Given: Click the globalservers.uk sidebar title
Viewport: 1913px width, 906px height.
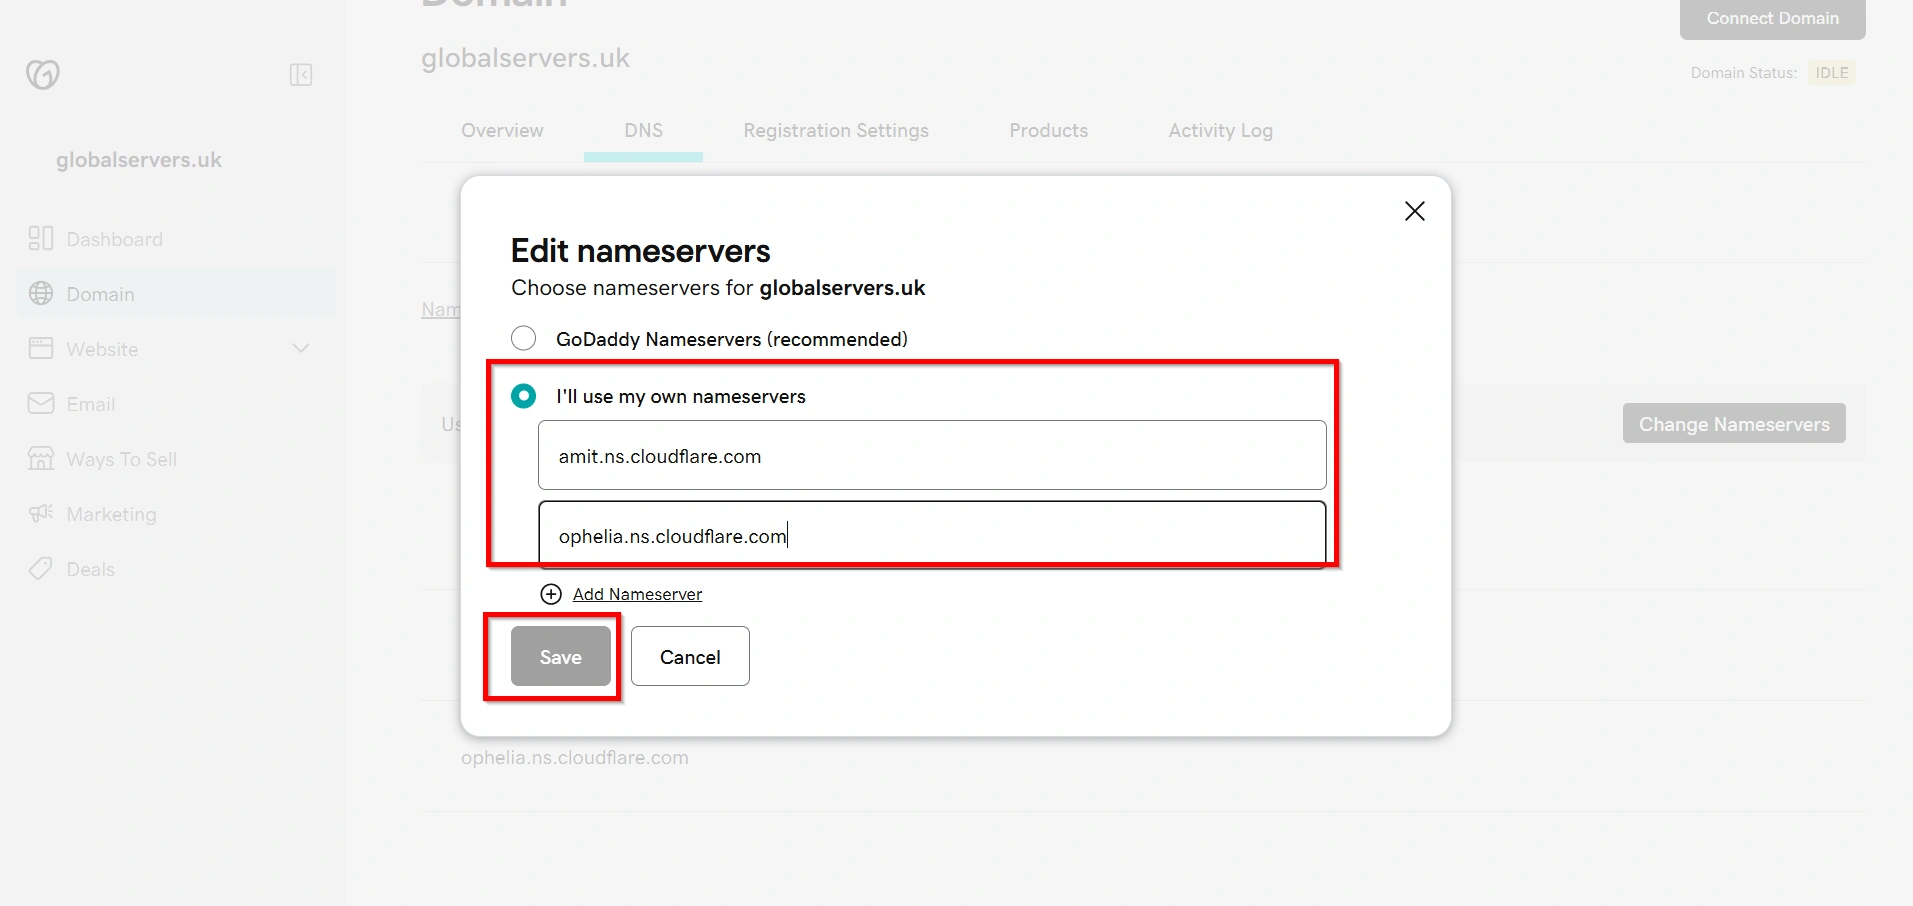Looking at the screenshot, I should pyautogui.click(x=139, y=160).
